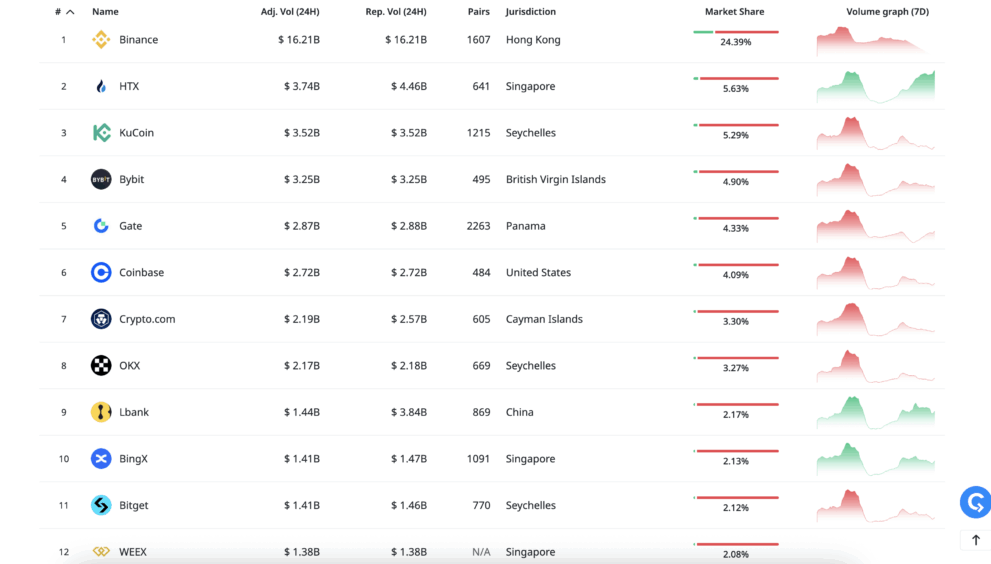The image size is (991, 564).
Task: Sort by the Pairs column header
Action: tap(478, 12)
